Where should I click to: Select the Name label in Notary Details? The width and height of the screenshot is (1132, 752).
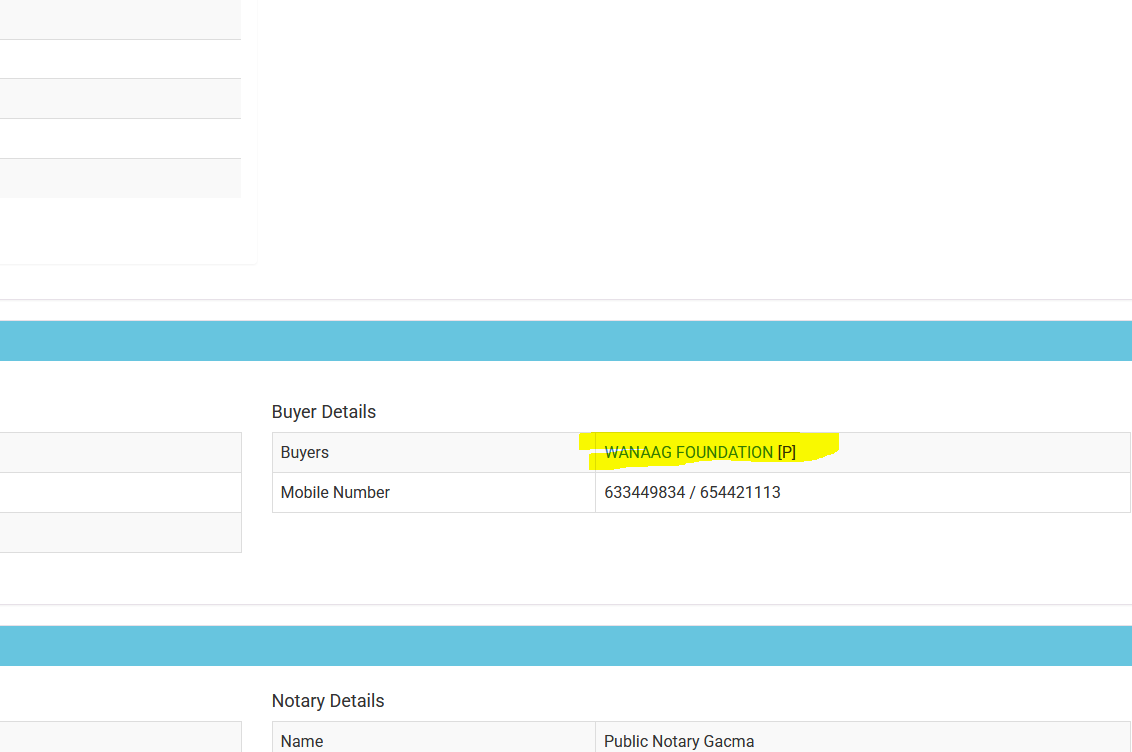[302, 741]
